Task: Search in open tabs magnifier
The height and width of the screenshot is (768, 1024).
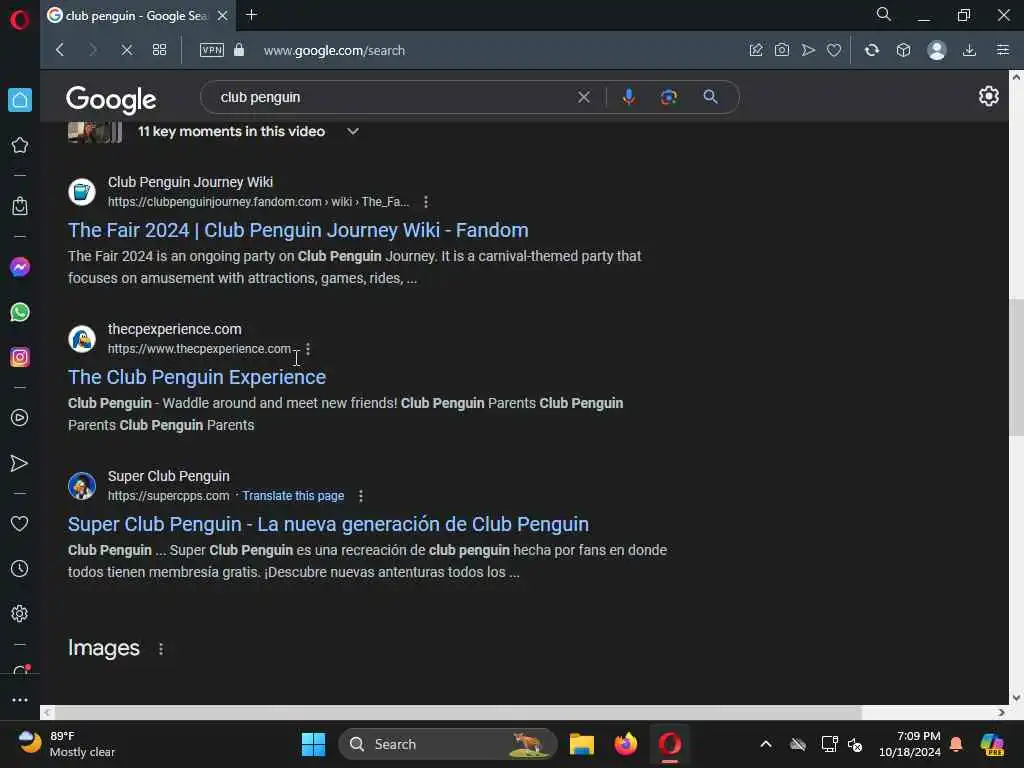Action: (x=884, y=14)
